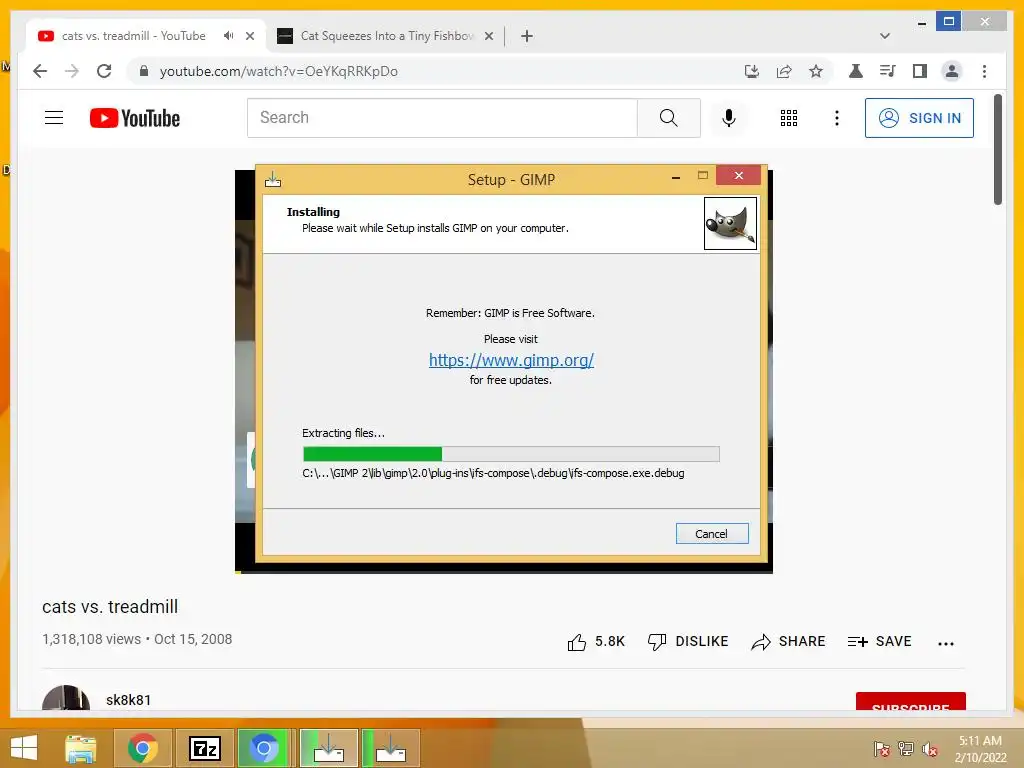Open the clock showing 5:11 AM

[x=980, y=748]
